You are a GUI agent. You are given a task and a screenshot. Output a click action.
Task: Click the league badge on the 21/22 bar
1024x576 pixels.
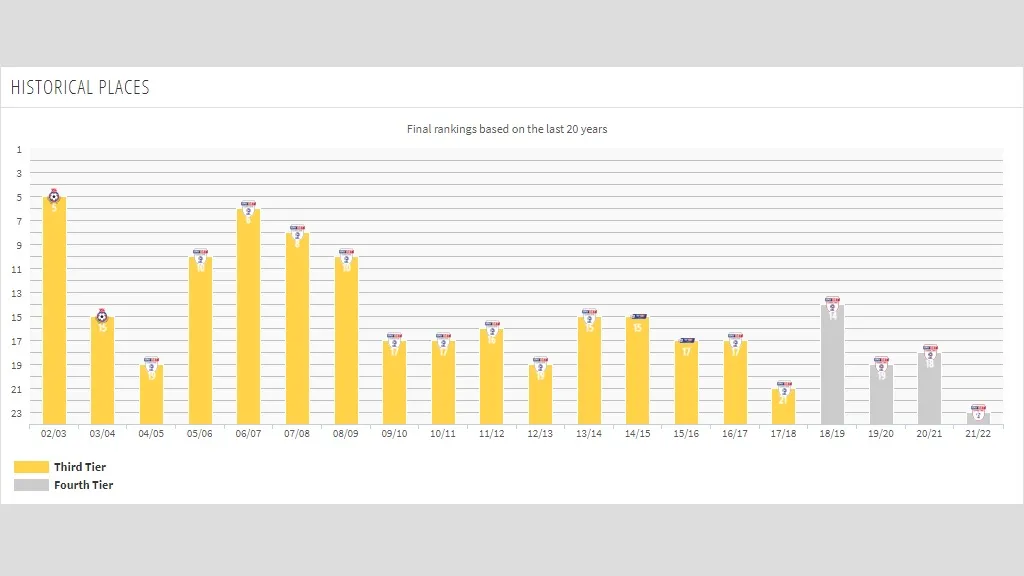pos(978,410)
